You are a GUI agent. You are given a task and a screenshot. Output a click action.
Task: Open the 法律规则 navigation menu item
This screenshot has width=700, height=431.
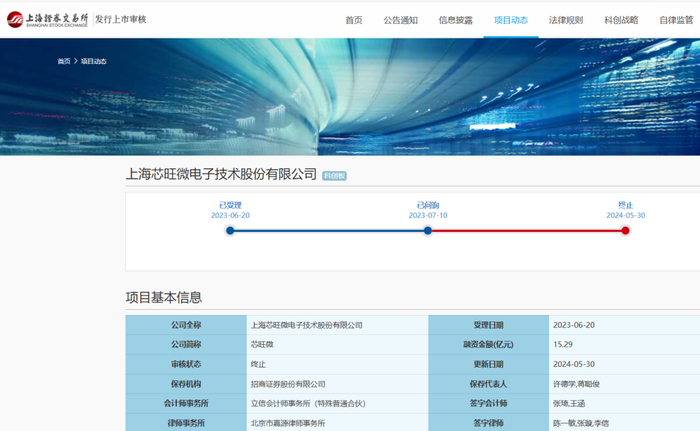pyautogui.click(x=566, y=20)
